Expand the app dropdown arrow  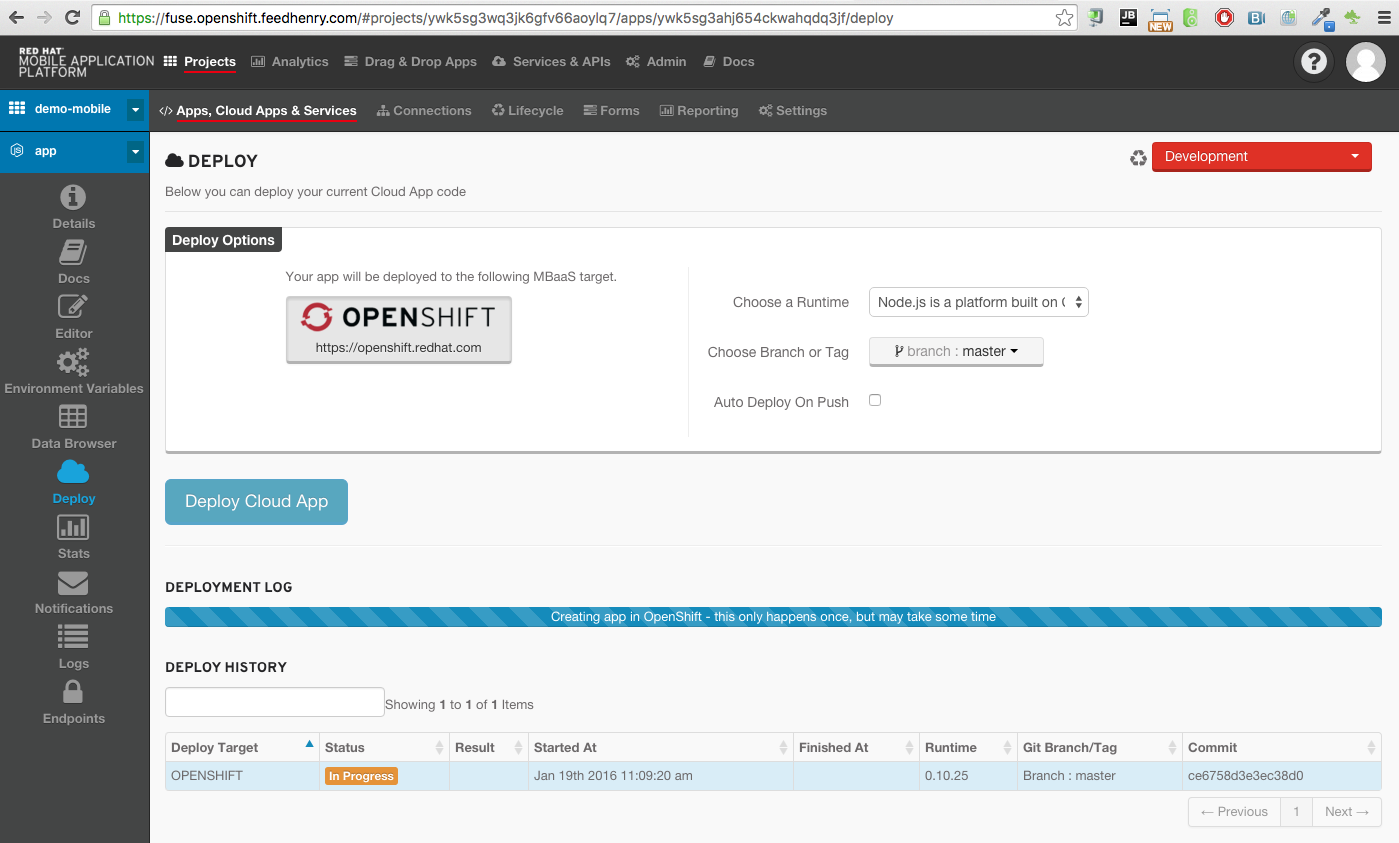[x=136, y=152]
